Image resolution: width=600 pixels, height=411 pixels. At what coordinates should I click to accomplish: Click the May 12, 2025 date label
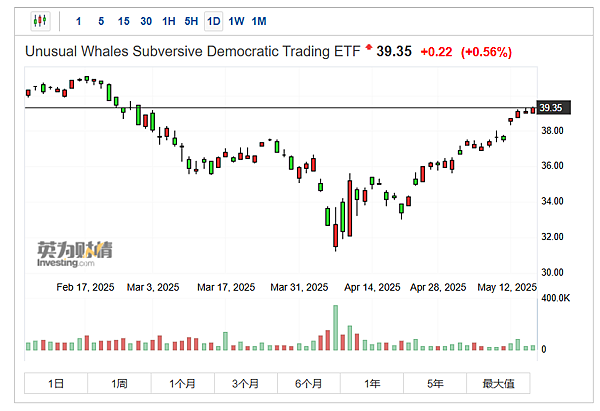click(507, 287)
